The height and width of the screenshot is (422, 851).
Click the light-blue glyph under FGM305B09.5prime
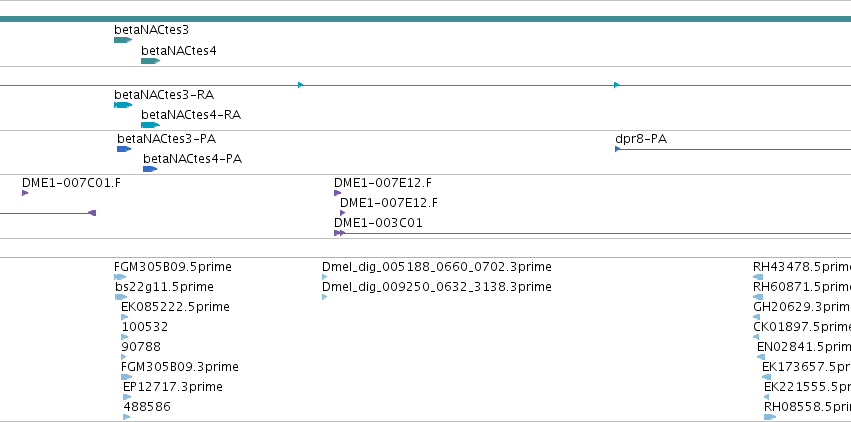[x=120, y=277]
